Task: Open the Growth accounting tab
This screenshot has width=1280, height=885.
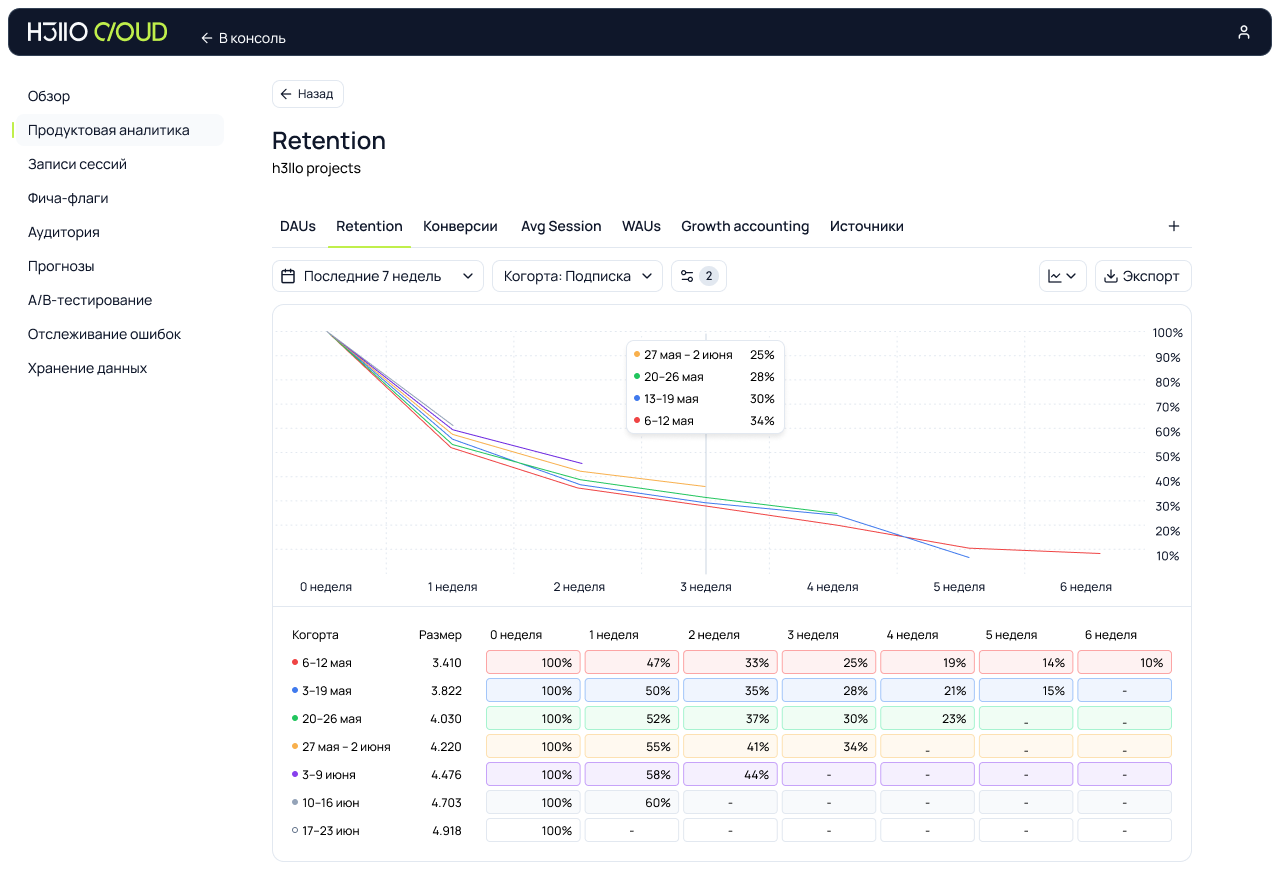Action: click(745, 226)
